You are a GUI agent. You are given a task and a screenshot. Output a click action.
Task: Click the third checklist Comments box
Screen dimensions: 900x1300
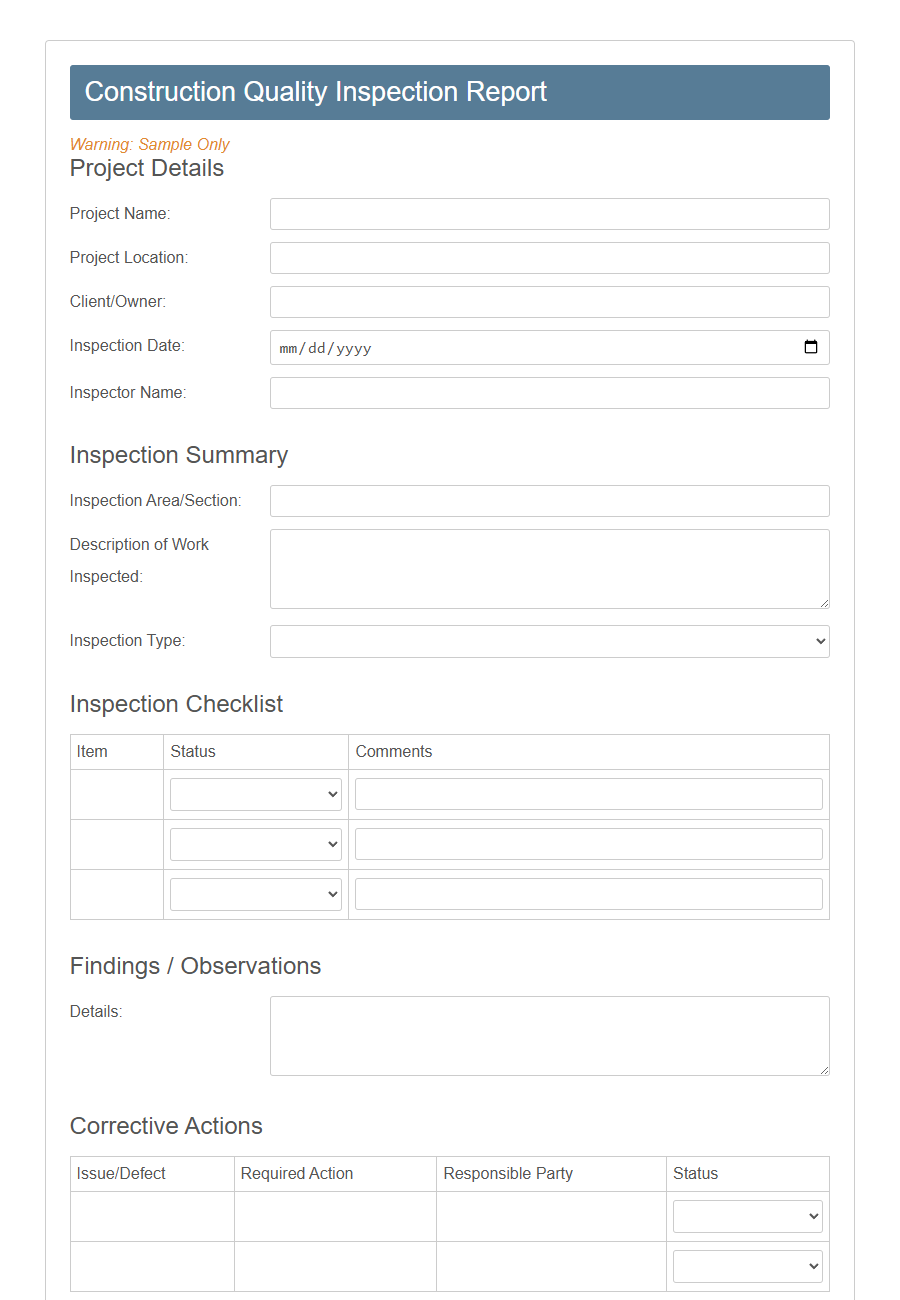pos(588,893)
